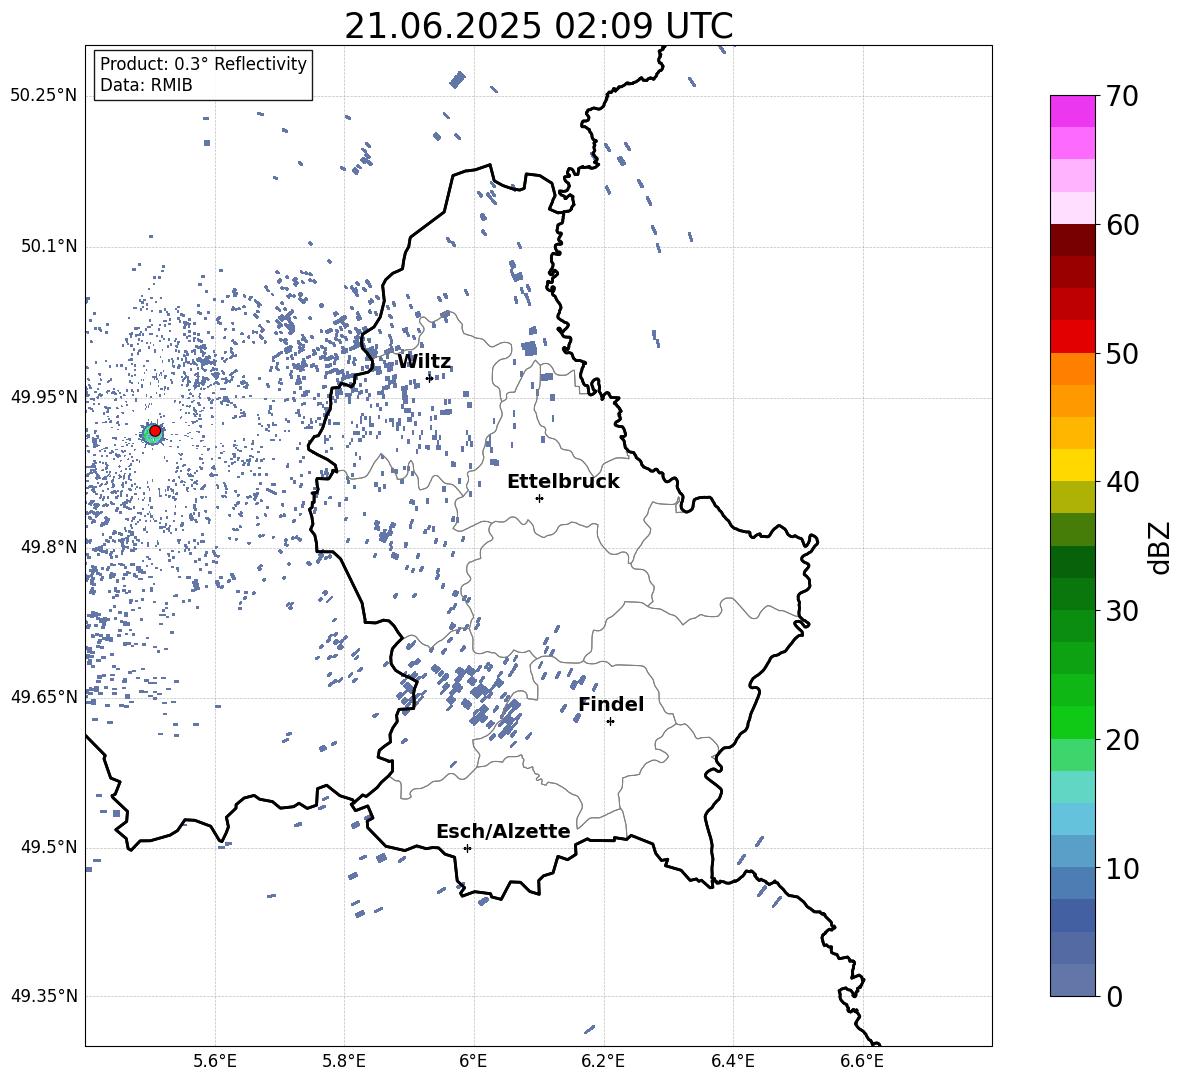Viewport: 1184px width, 1081px height.
Task: Click the dark maroon colorbar segment below 60
Action: [x=1072, y=240]
